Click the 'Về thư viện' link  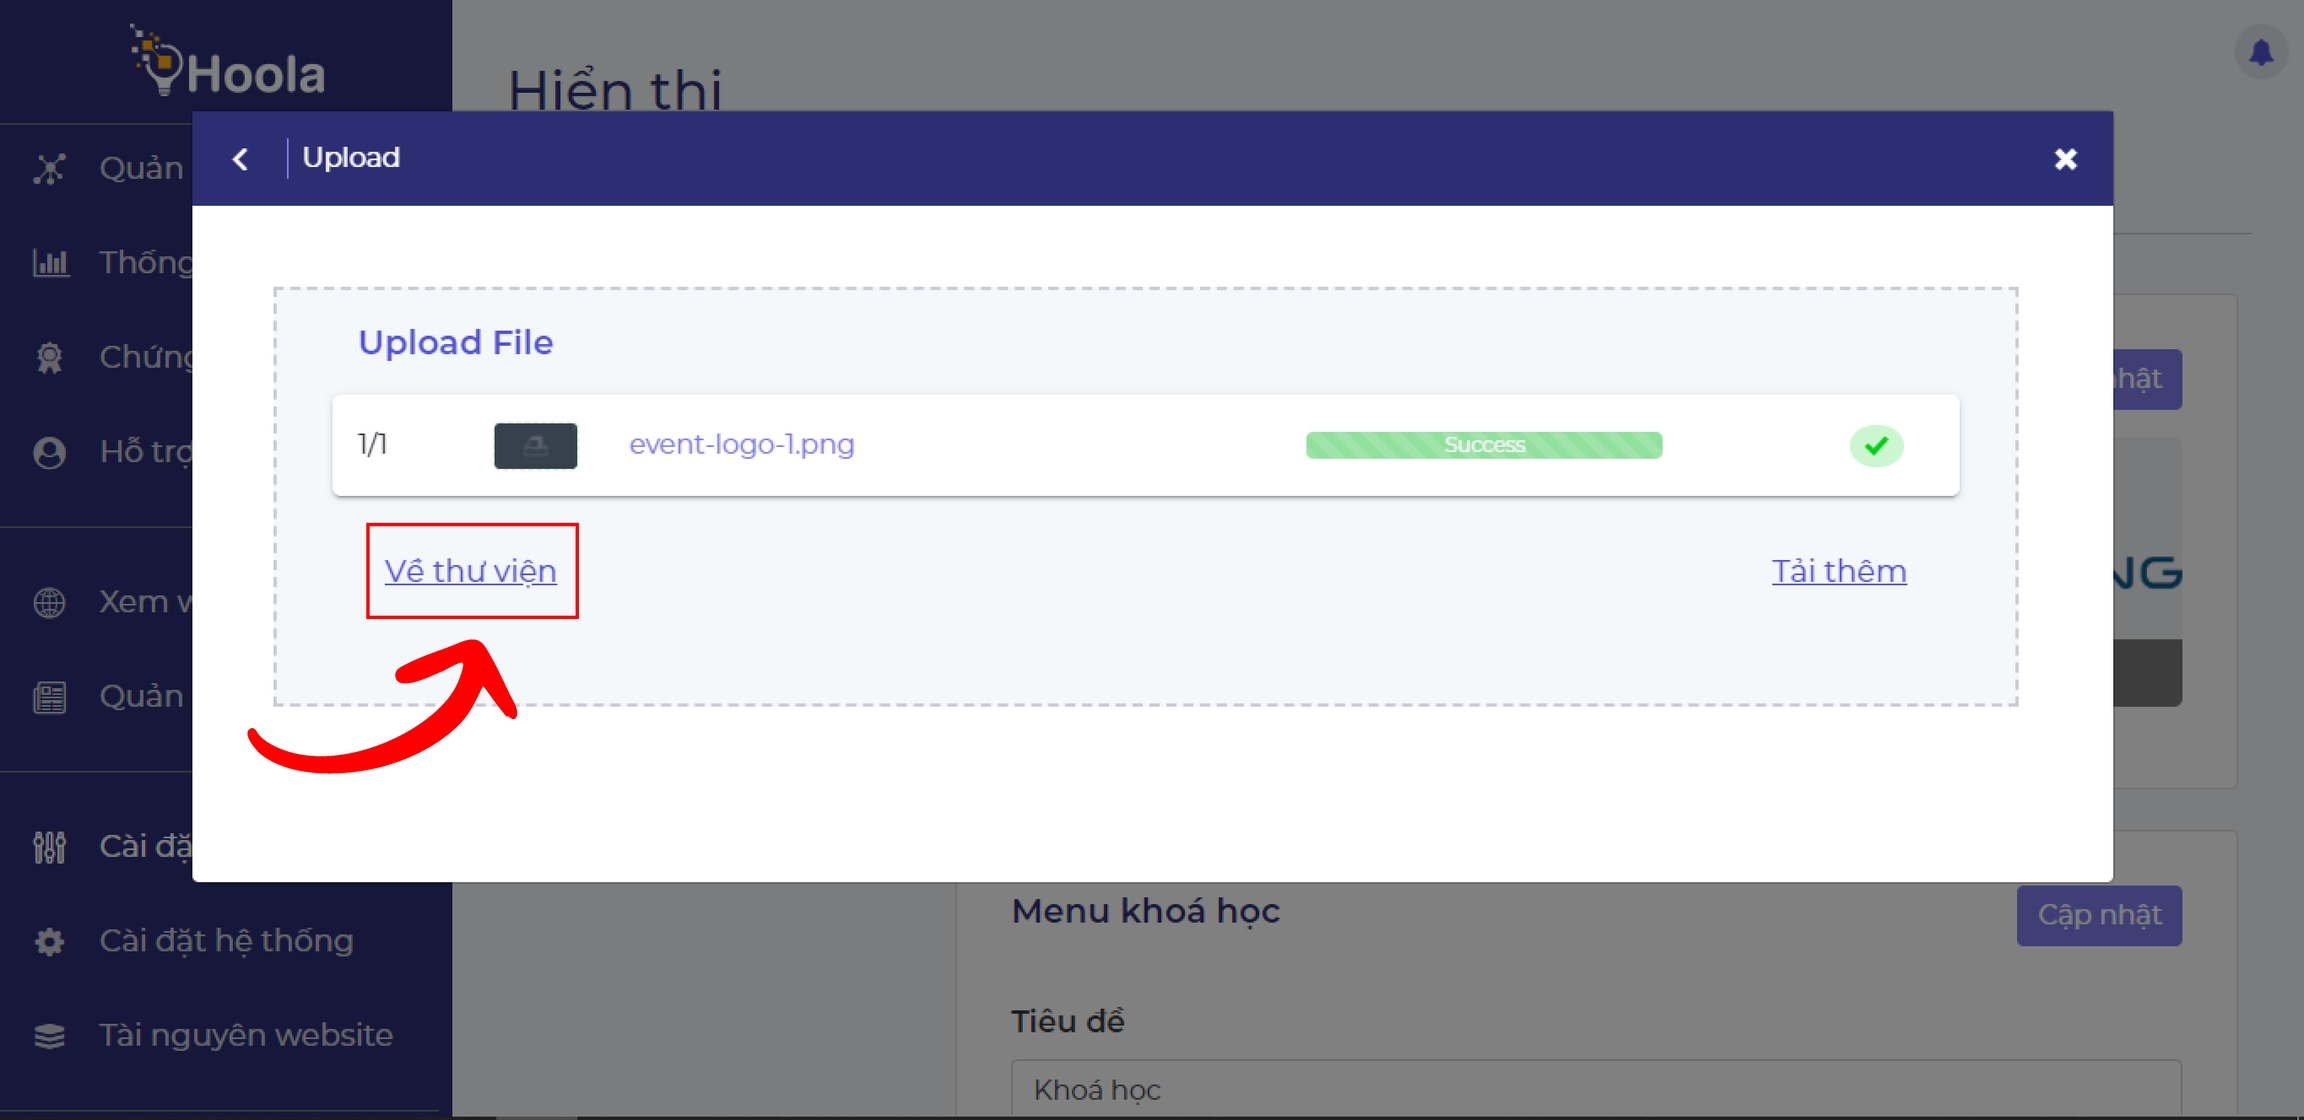[470, 571]
